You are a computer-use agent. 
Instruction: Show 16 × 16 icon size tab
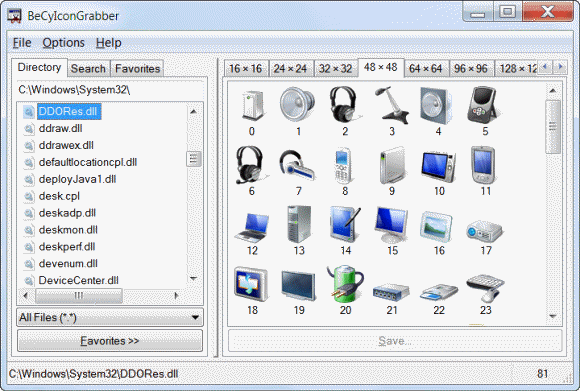[x=246, y=68]
